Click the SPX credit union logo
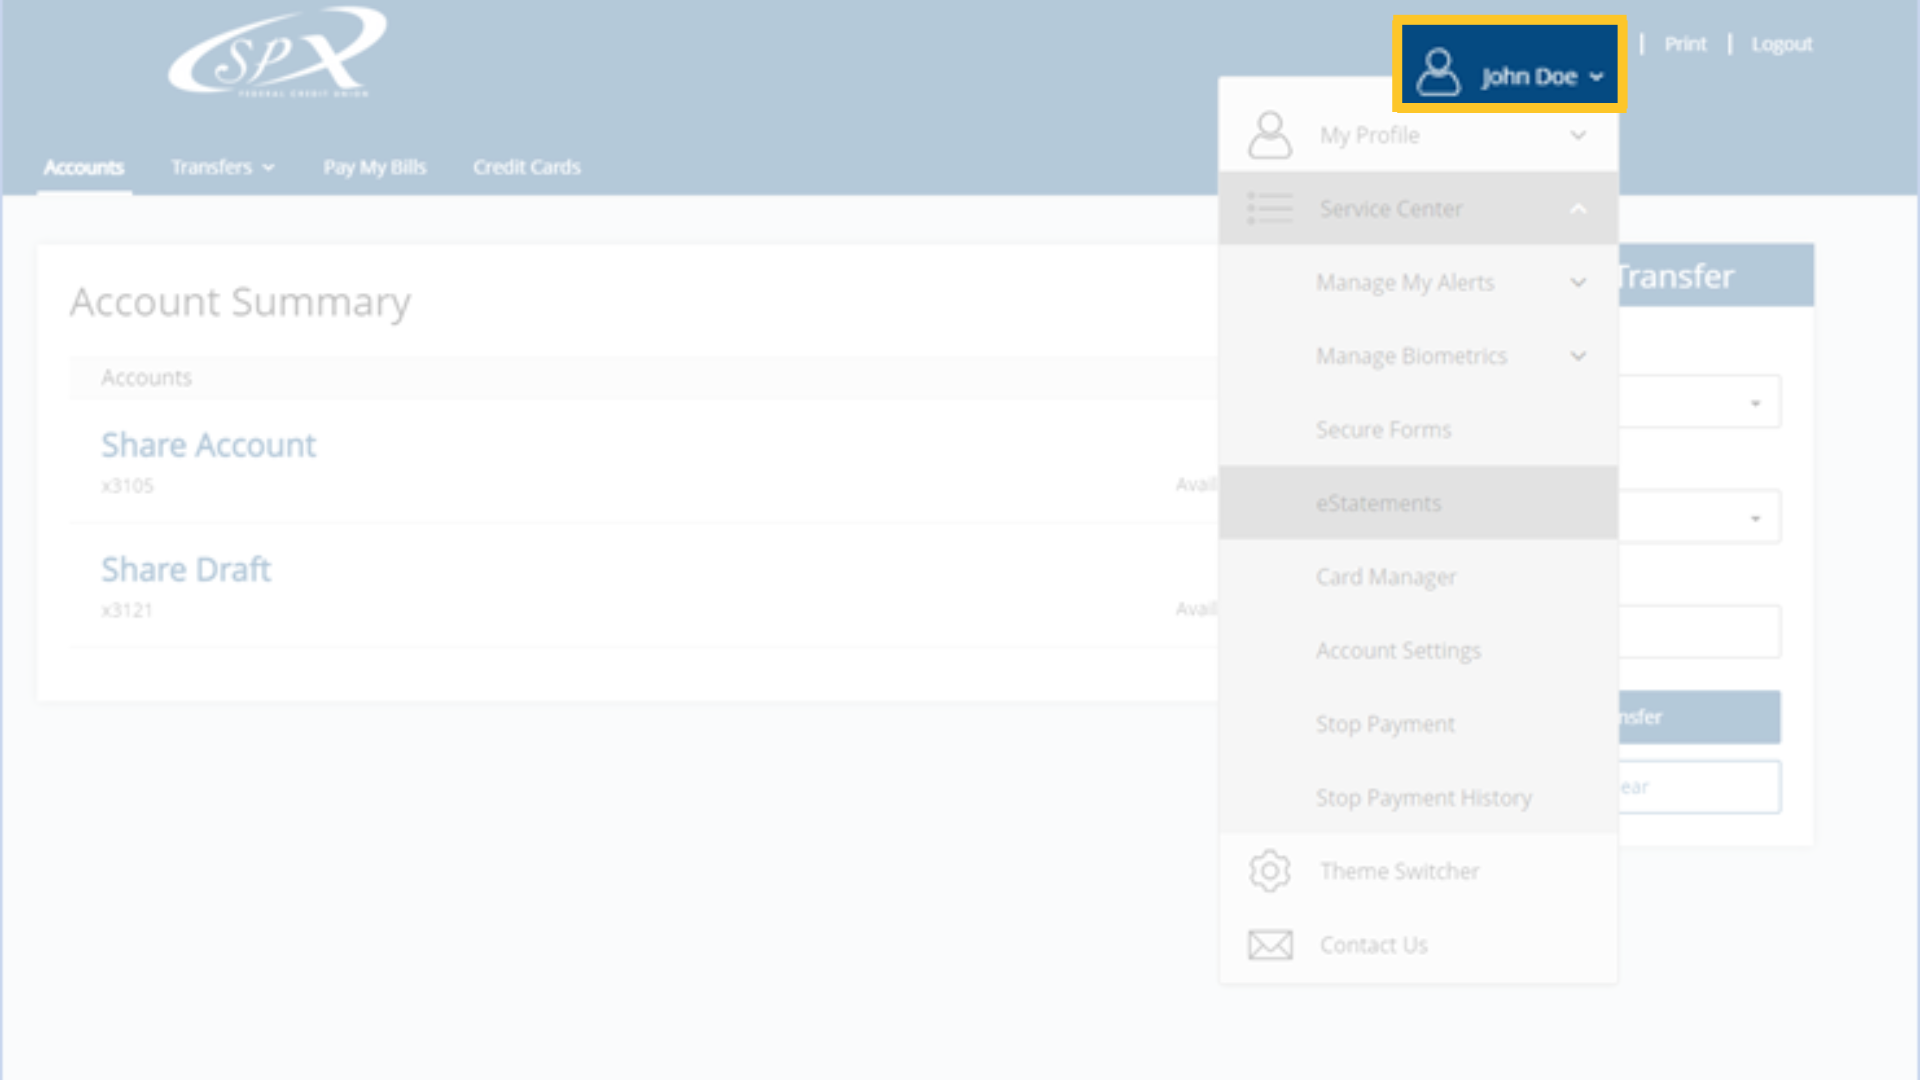 (x=277, y=52)
